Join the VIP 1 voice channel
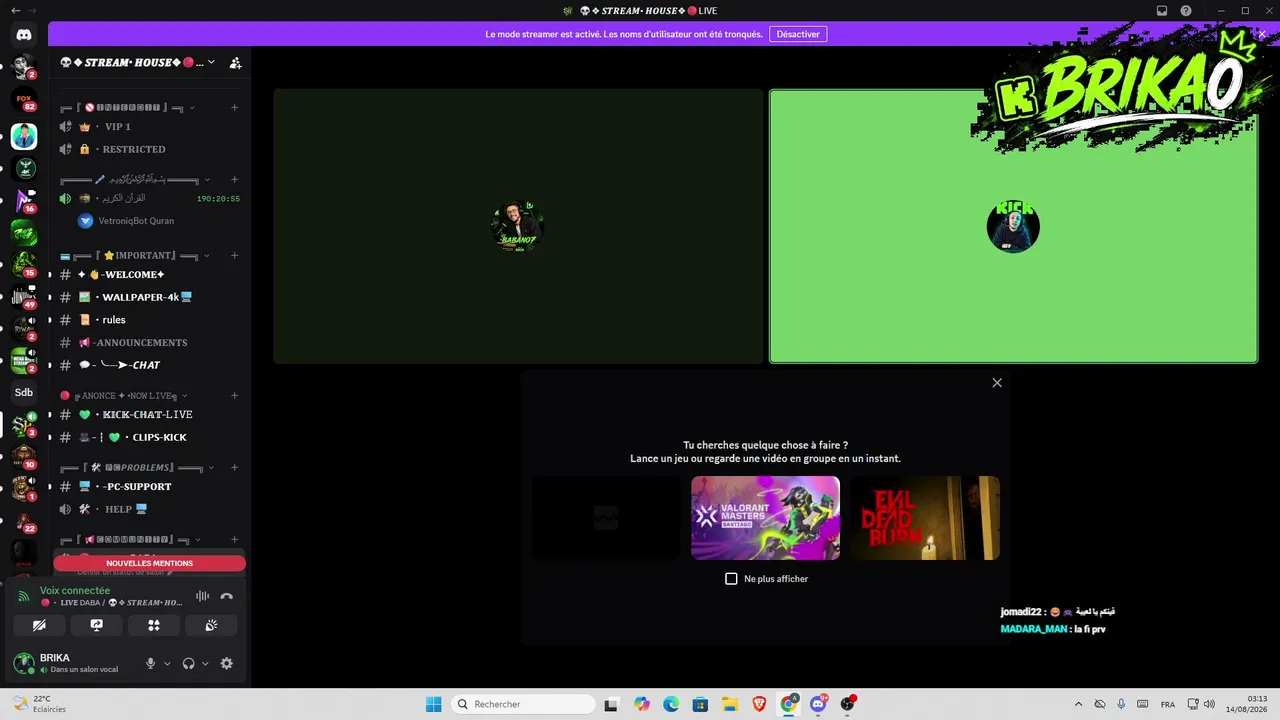Viewport: 1280px width, 720px height. click(x=149, y=127)
